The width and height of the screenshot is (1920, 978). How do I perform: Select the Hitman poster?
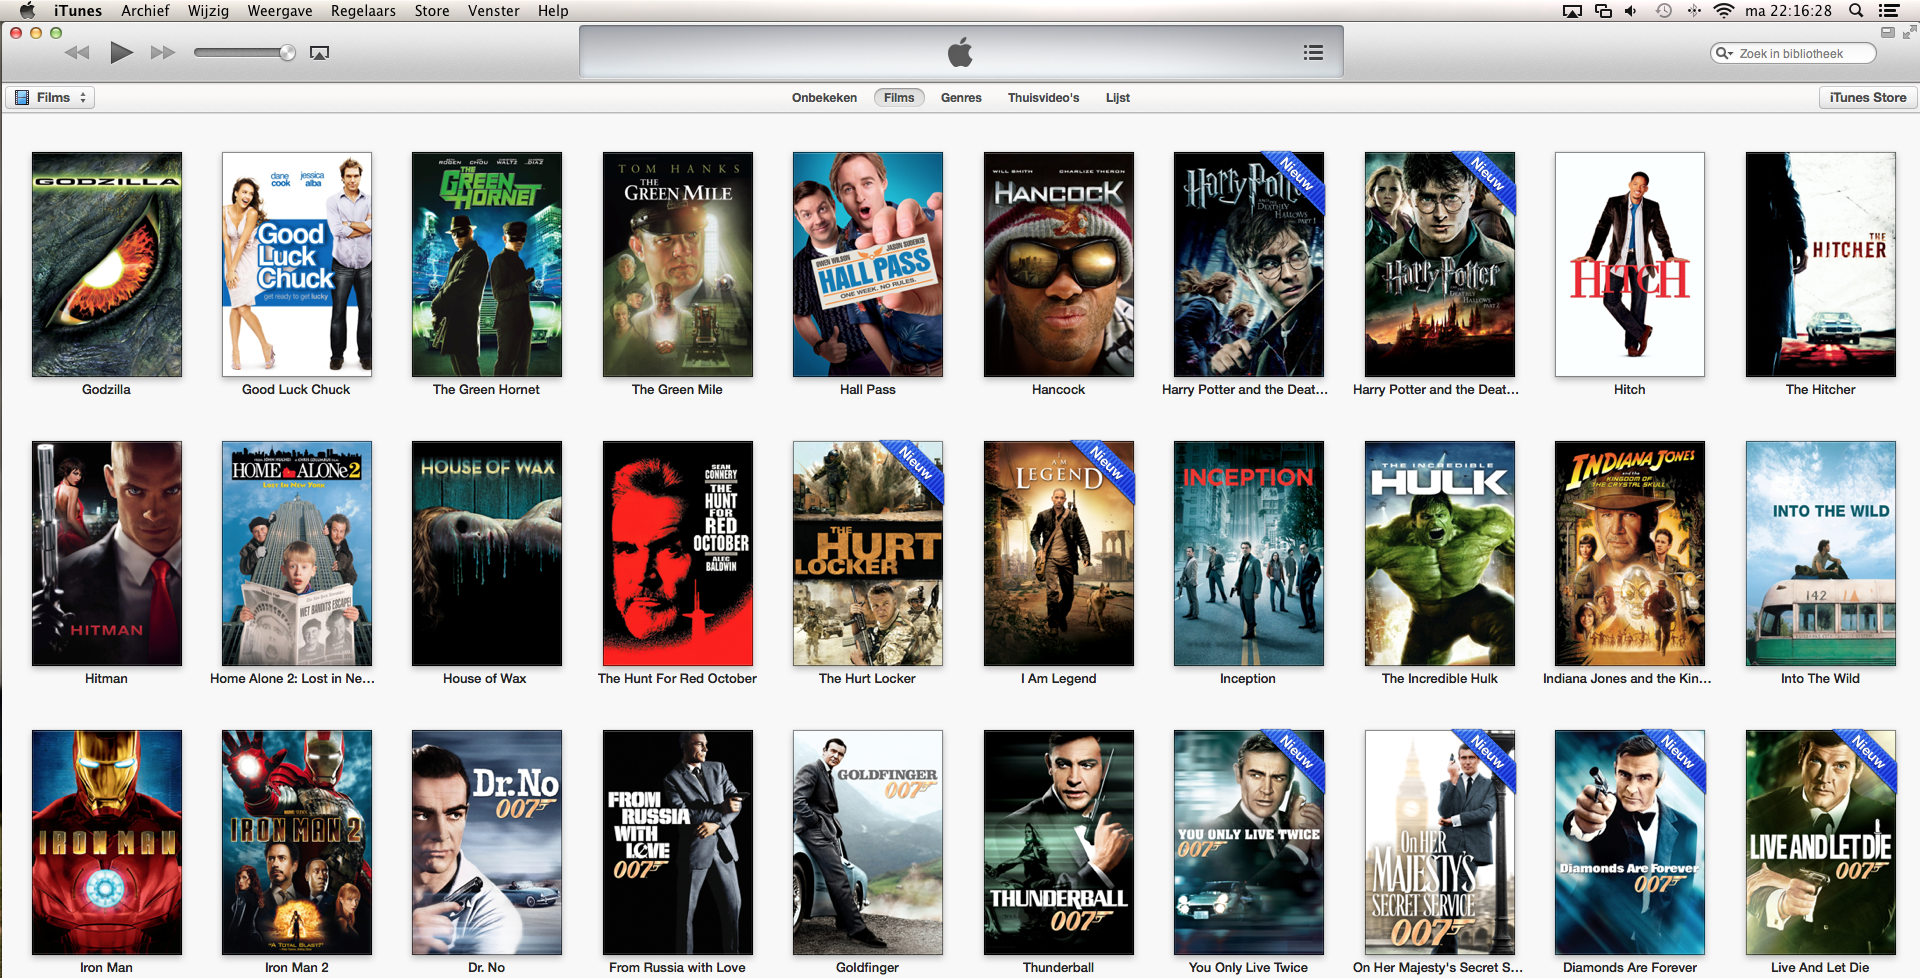pos(107,553)
